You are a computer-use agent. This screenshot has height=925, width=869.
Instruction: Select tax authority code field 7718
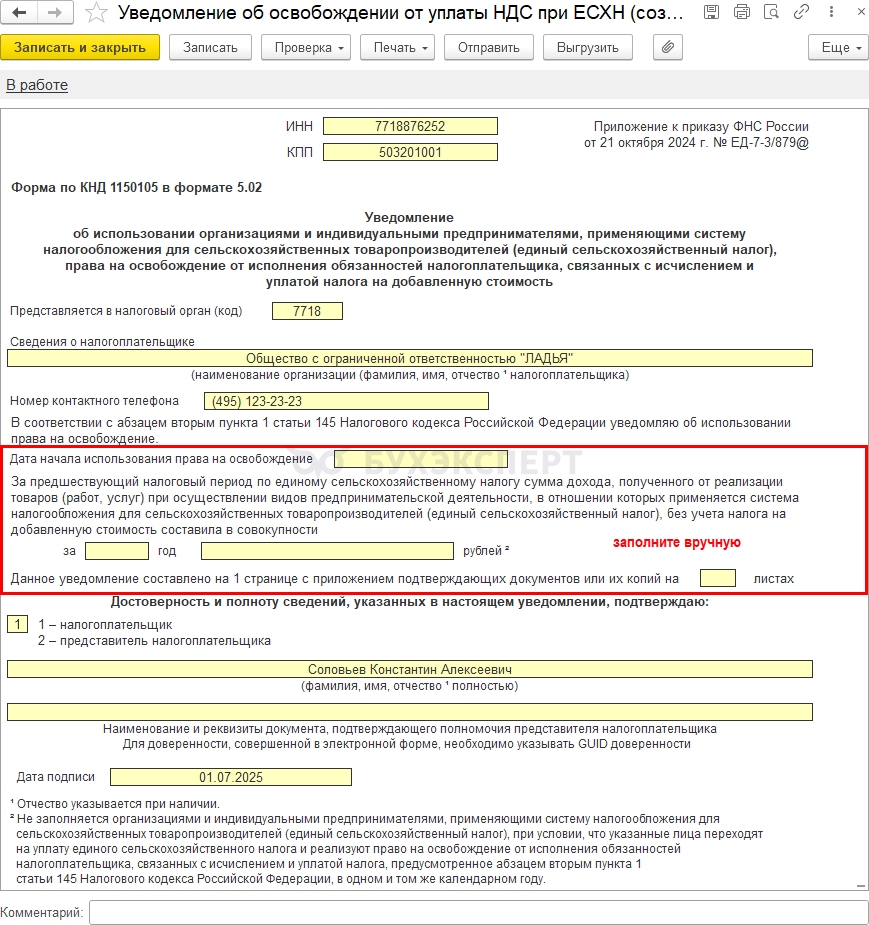click(307, 311)
